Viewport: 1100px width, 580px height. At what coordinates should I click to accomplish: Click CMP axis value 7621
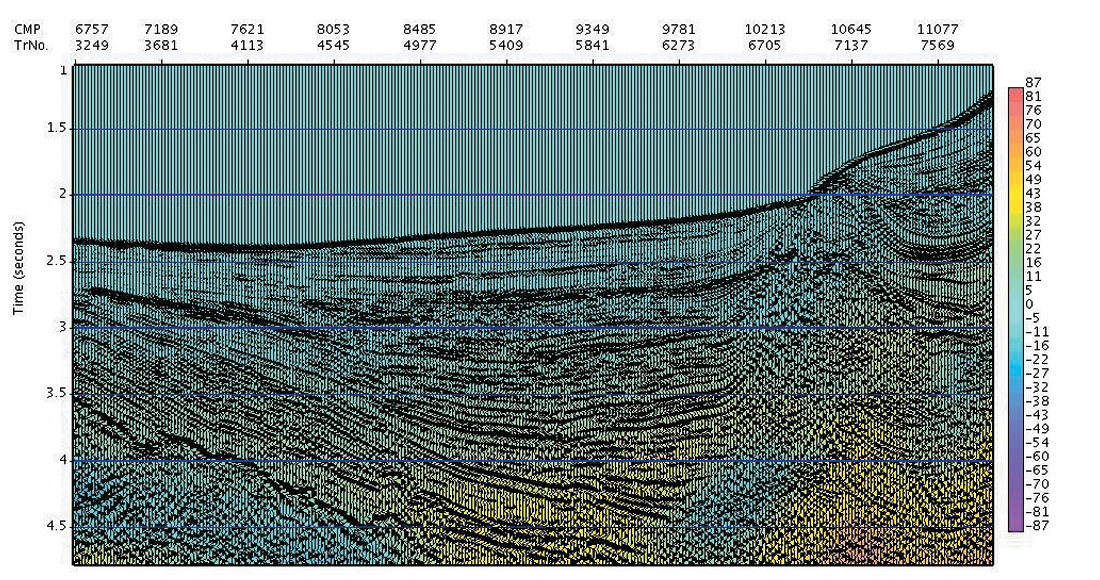[x=248, y=29]
